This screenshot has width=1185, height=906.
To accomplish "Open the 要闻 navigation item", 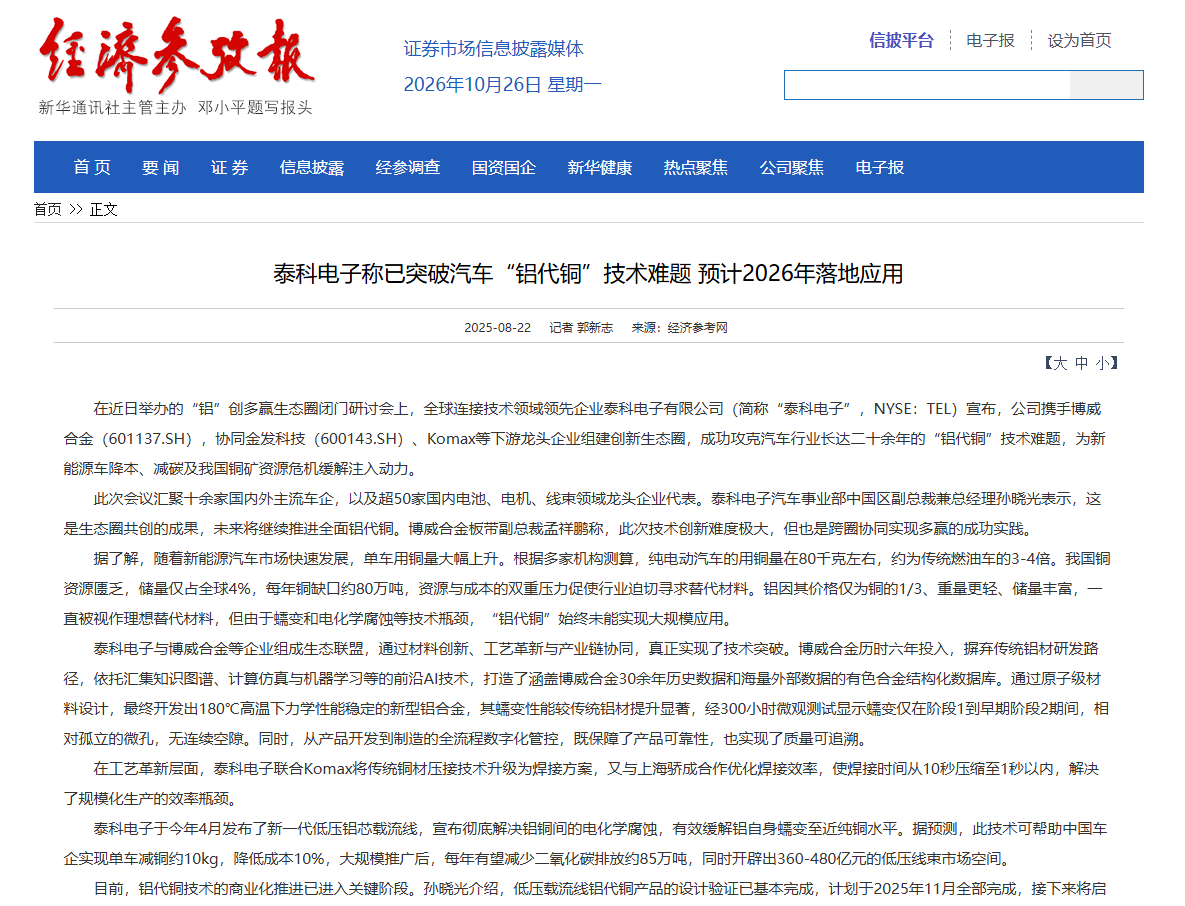I will point(161,167).
